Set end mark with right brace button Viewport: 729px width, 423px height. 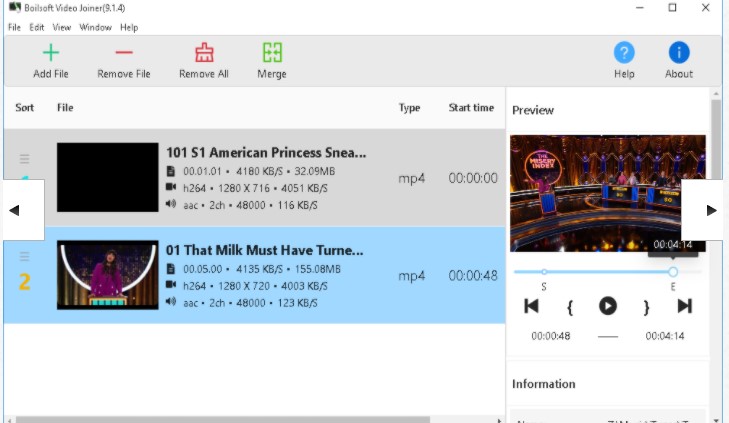[x=646, y=306]
